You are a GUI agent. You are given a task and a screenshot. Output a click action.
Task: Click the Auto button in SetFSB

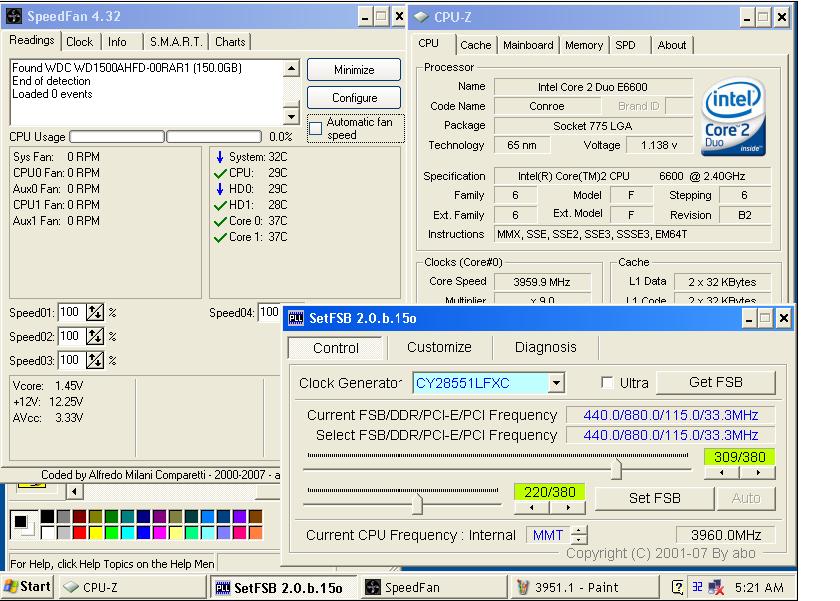746,498
